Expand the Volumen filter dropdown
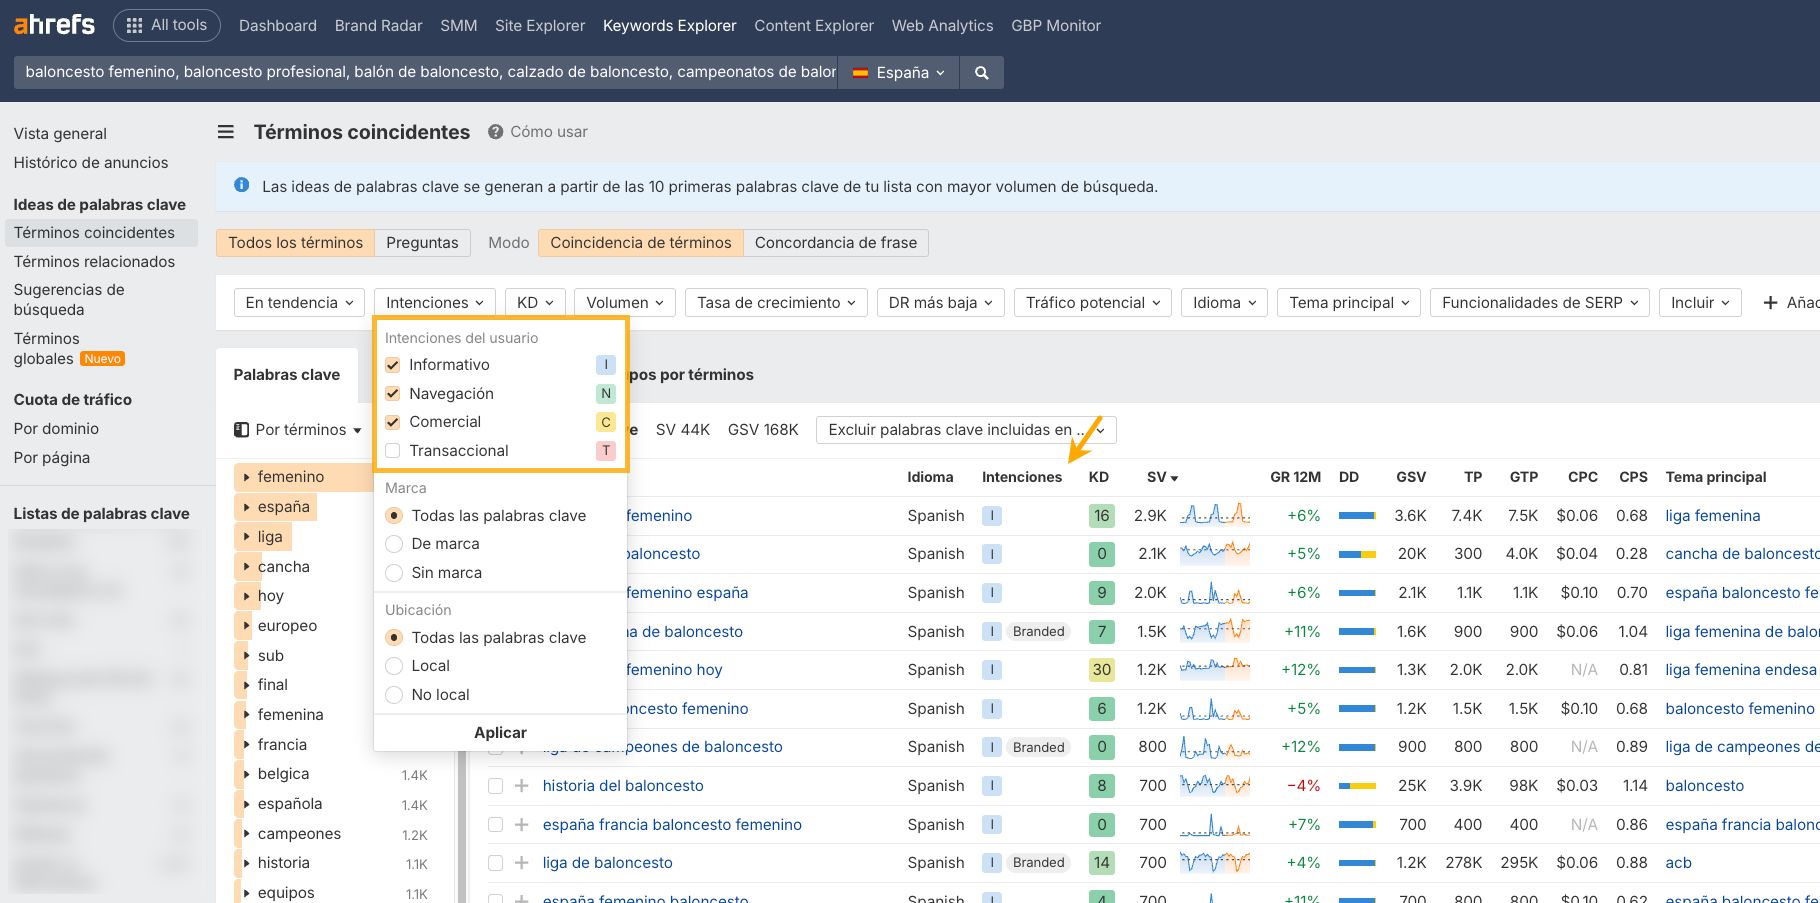 pyautogui.click(x=625, y=303)
